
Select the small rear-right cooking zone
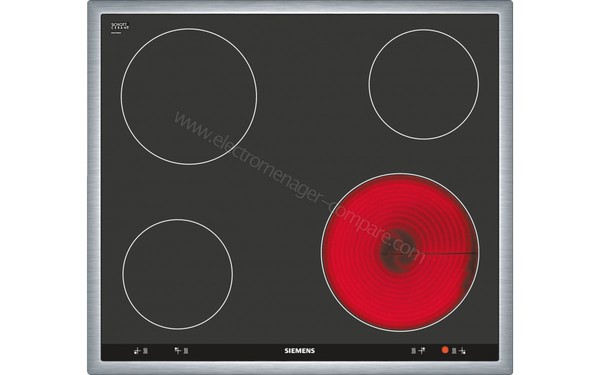[x=424, y=84]
